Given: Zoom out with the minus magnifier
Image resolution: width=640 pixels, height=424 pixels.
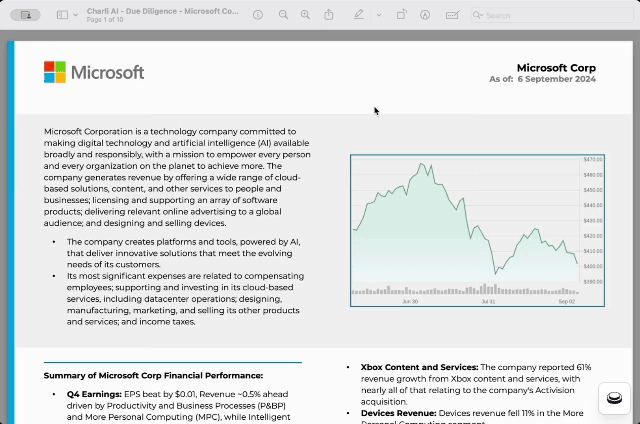Looking at the screenshot, I should click(283, 15).
